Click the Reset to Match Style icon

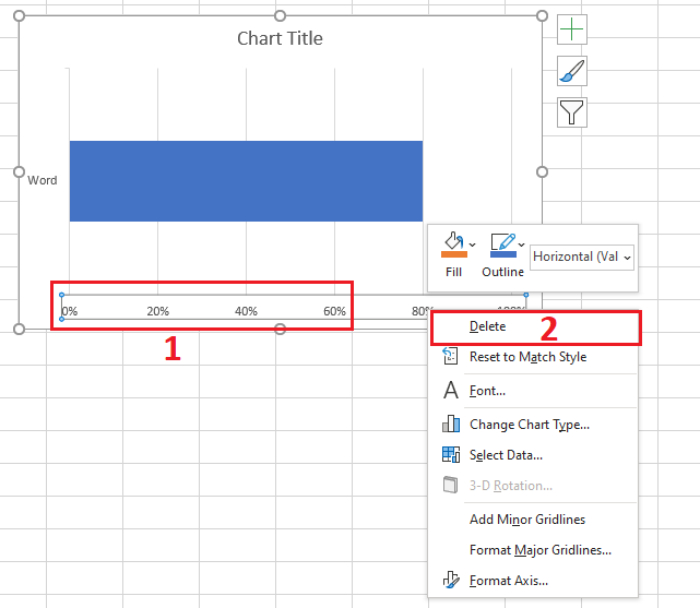point(450,356)
